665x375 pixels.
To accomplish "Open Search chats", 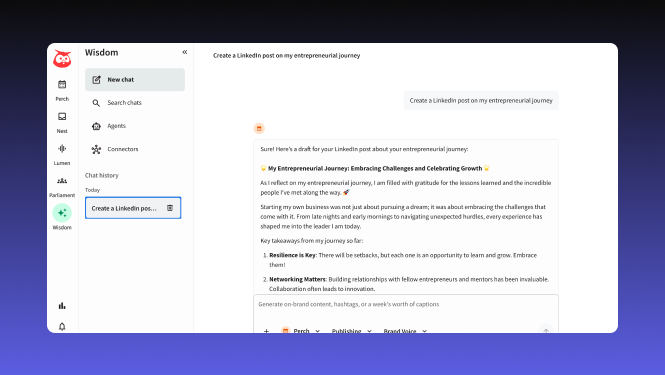I will [x=135, y=103].
